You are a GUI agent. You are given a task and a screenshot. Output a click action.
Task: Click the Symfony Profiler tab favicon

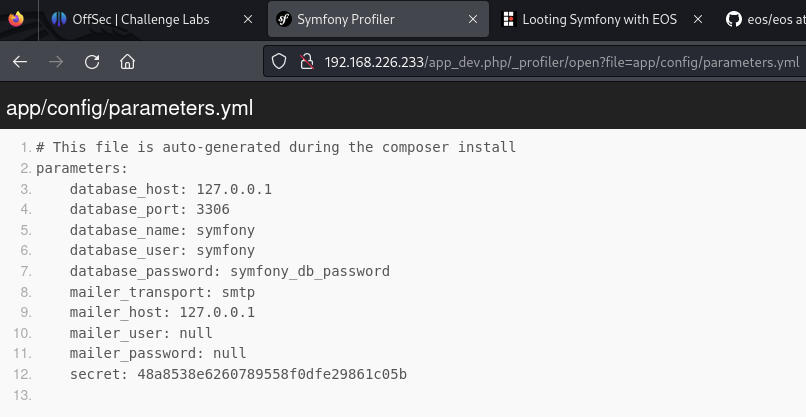click(284, 19)
